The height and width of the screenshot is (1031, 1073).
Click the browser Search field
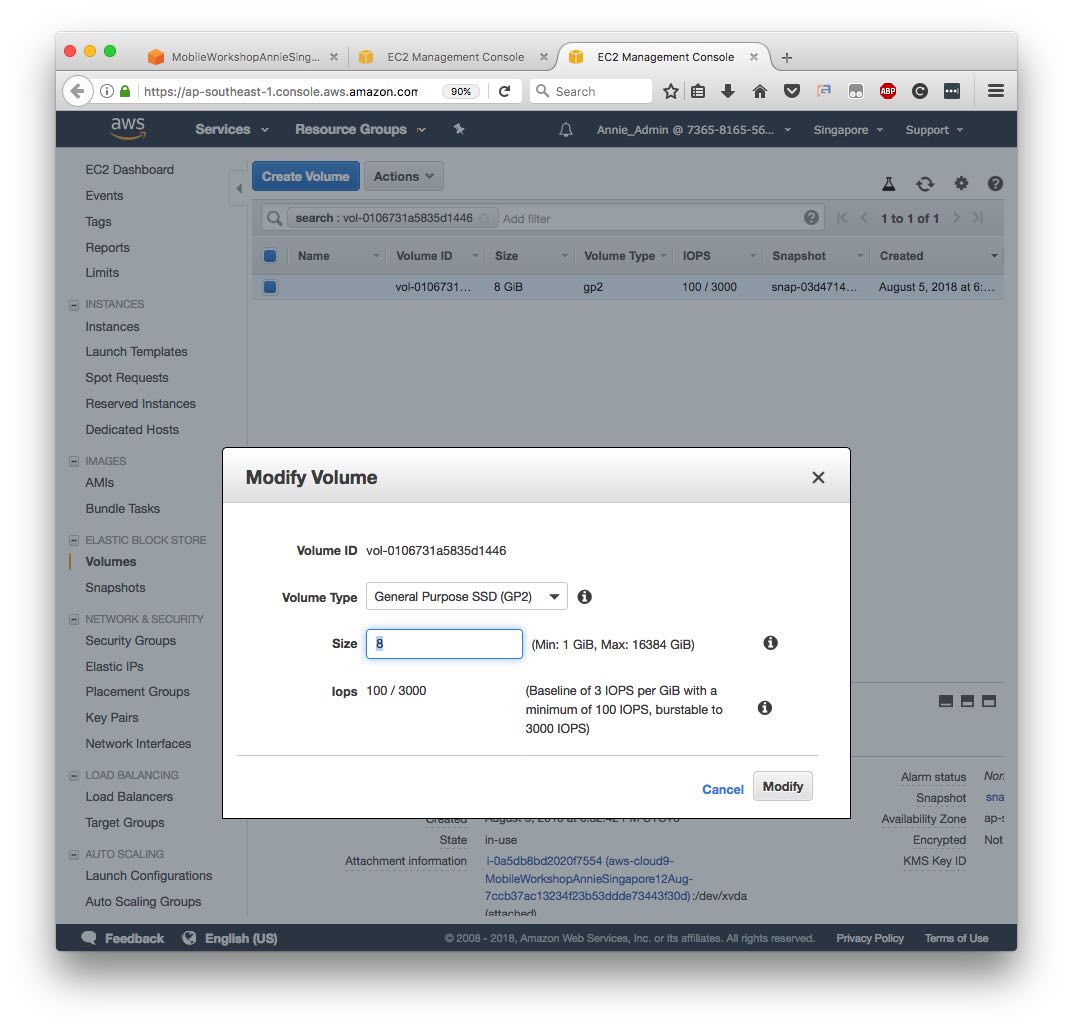point(591,91)
